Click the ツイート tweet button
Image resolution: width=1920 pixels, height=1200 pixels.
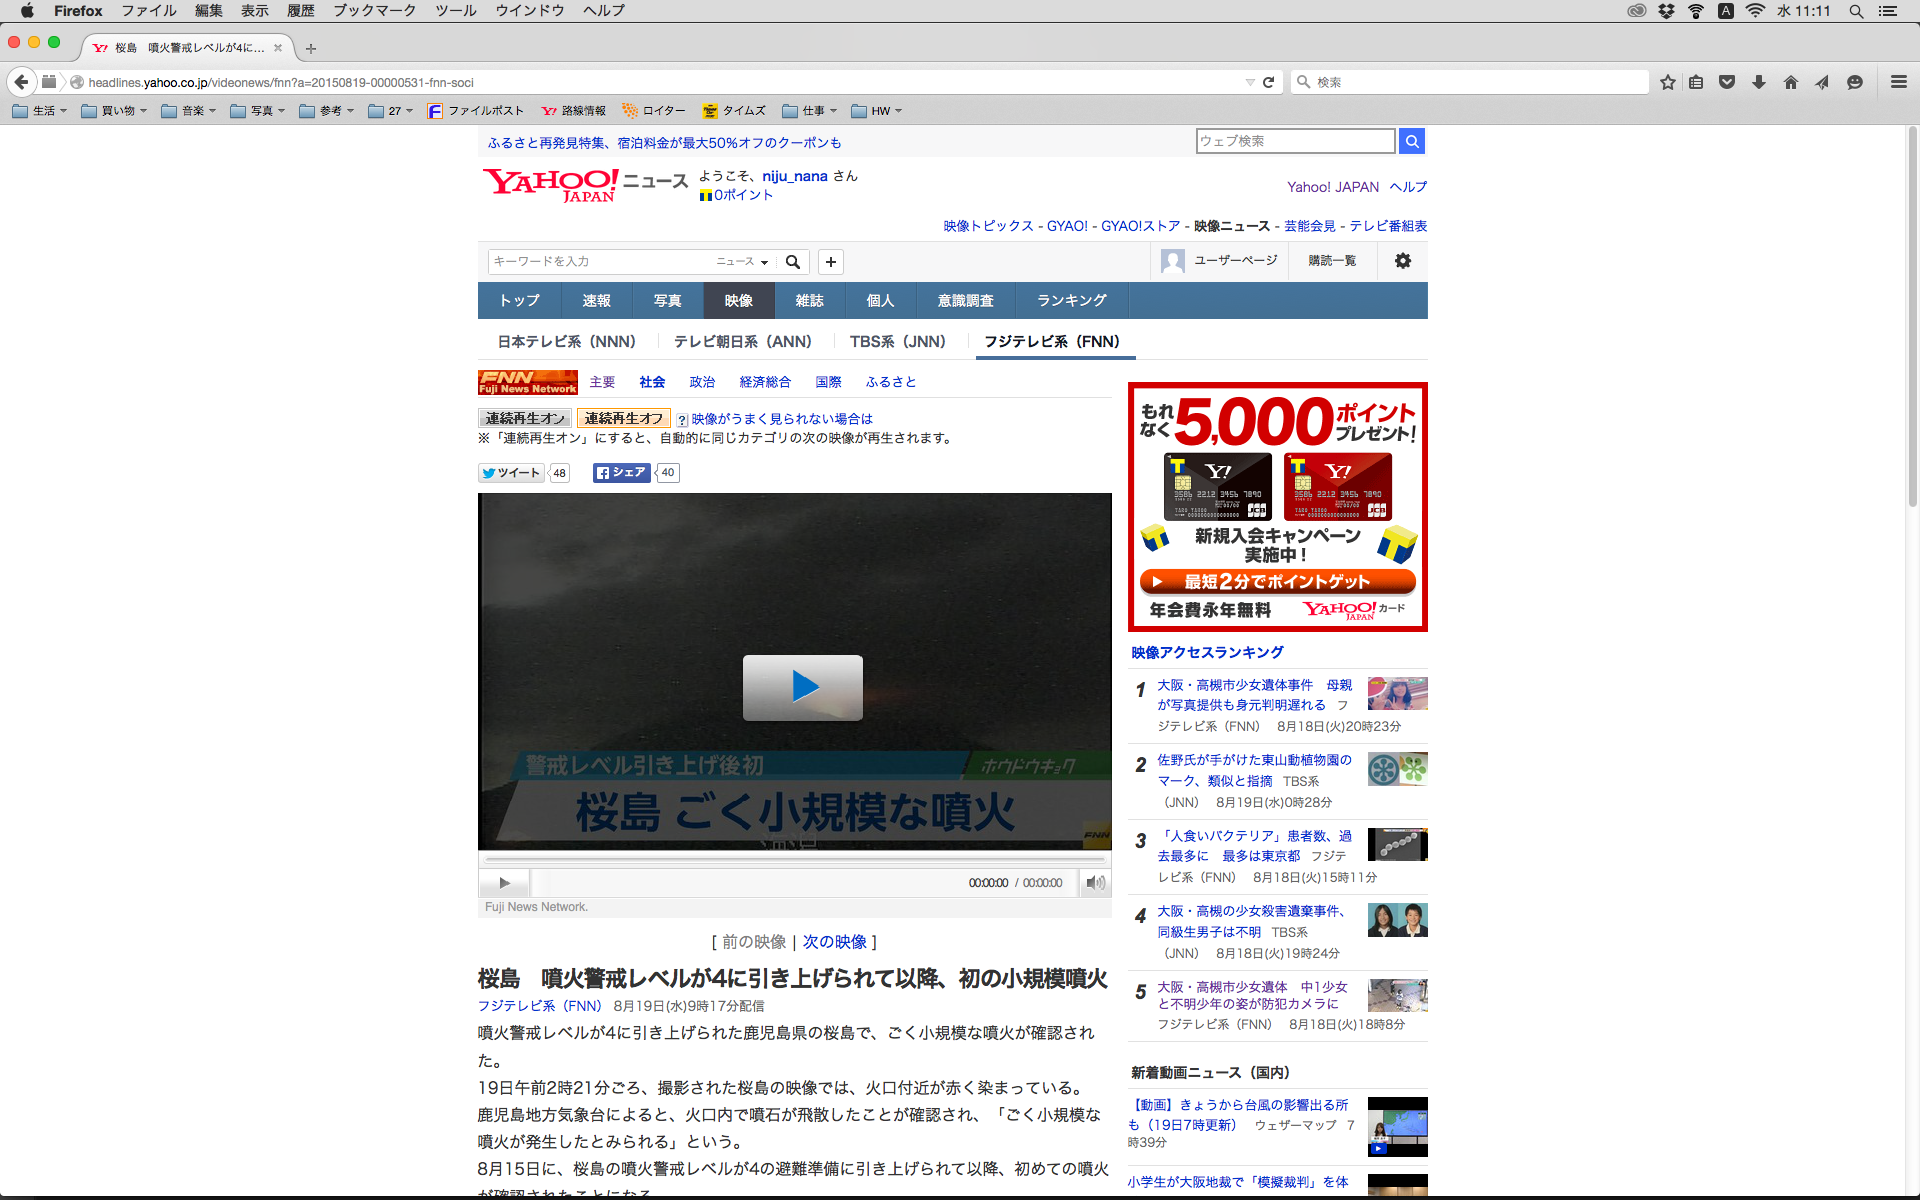point(511,473)
